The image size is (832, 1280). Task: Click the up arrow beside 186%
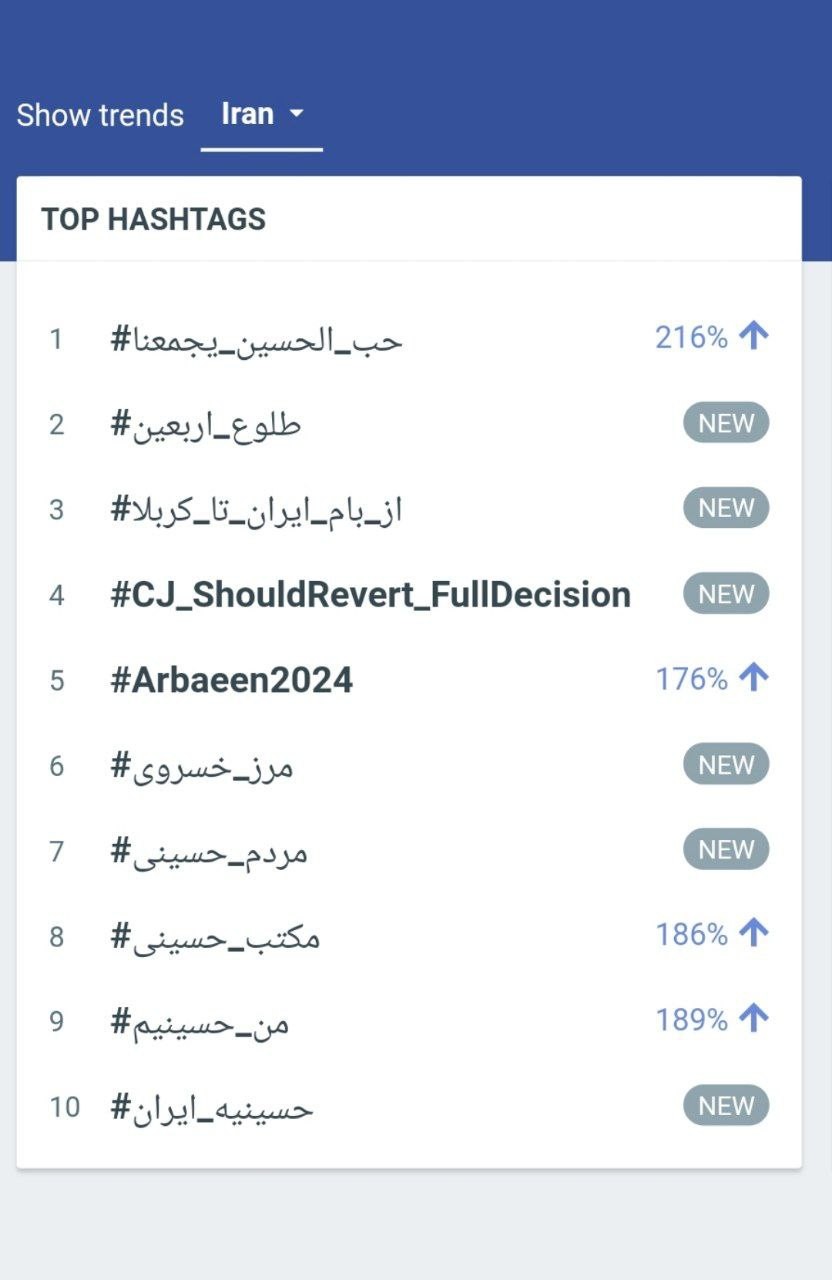[753, 934]
